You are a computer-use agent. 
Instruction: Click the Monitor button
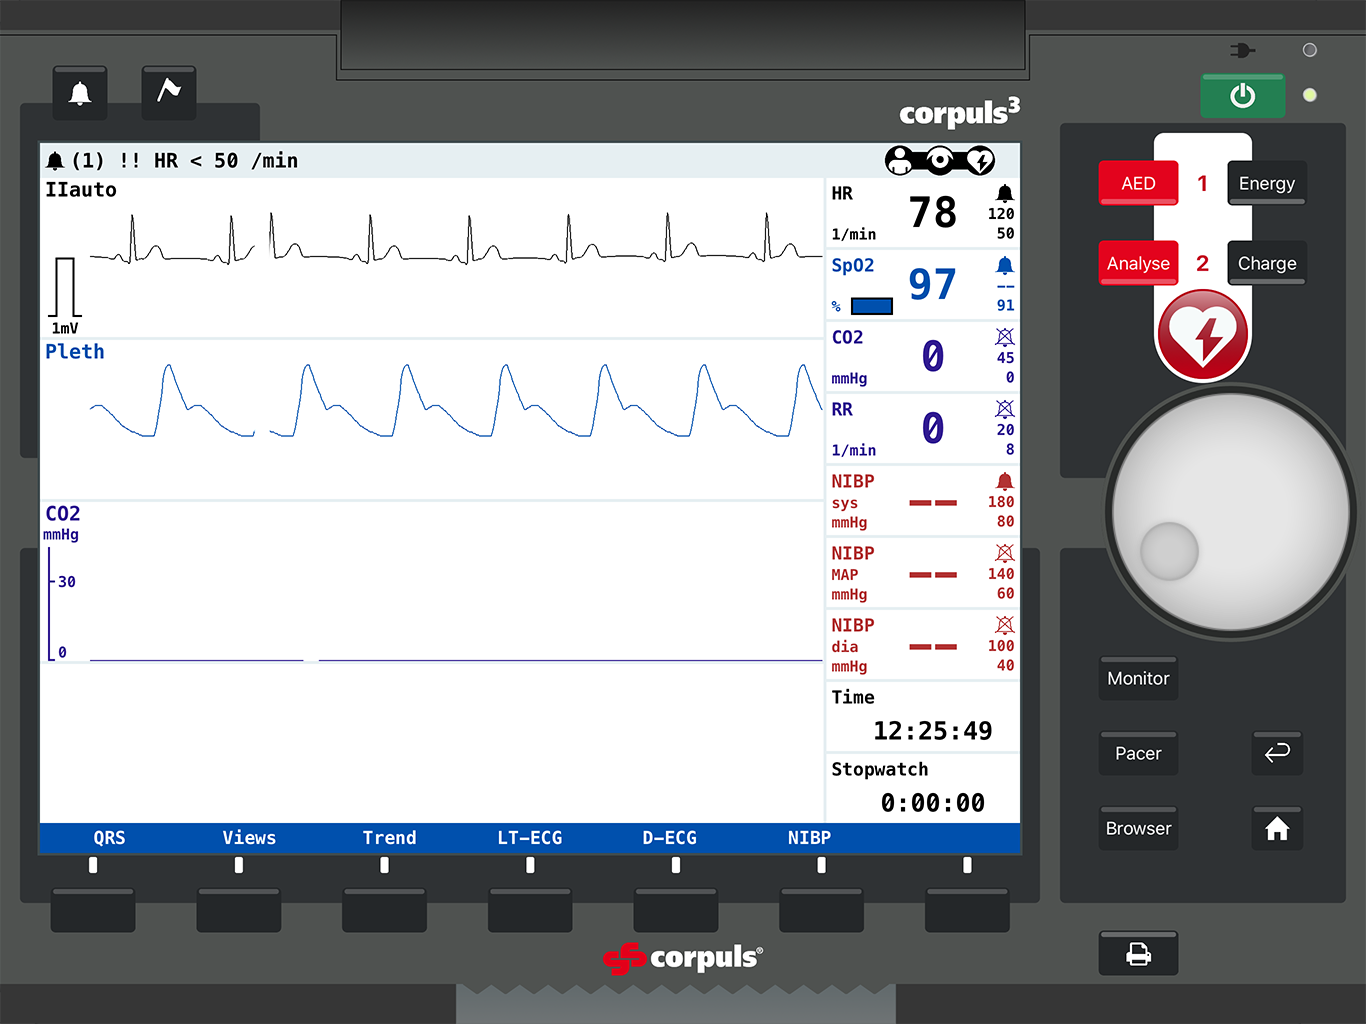coord(1138,679)
